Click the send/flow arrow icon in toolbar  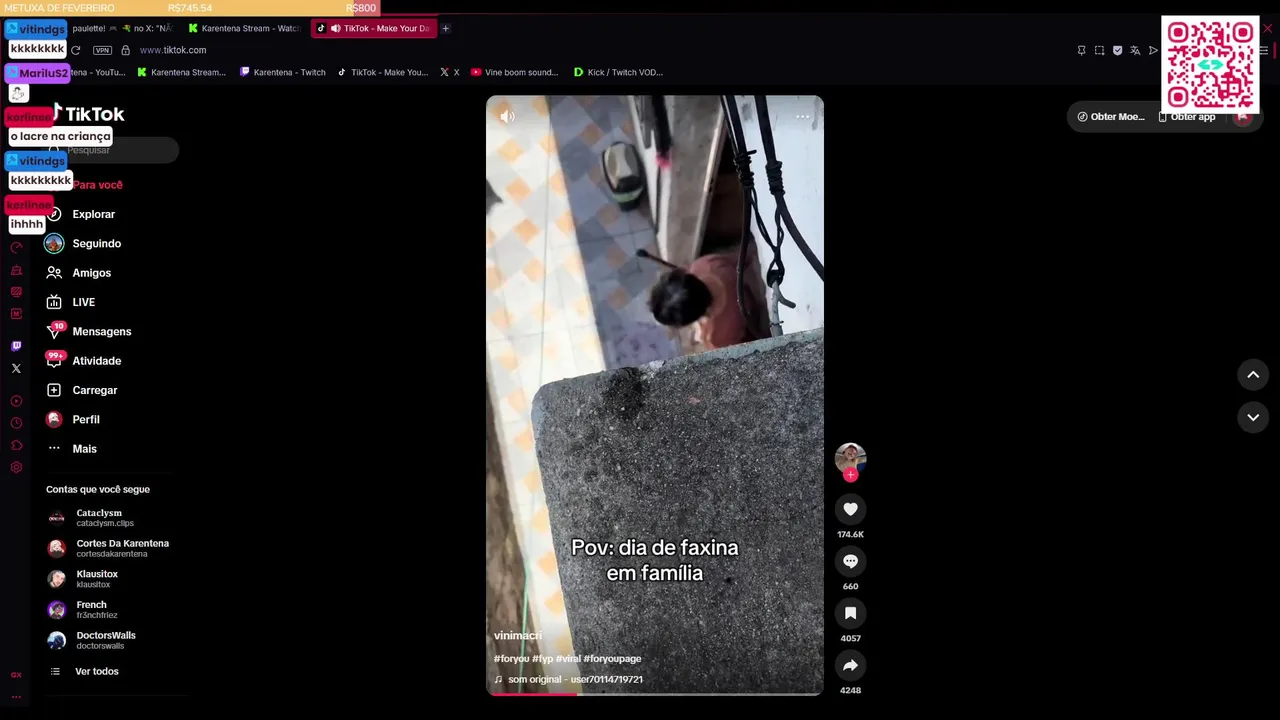[1153, 50]
